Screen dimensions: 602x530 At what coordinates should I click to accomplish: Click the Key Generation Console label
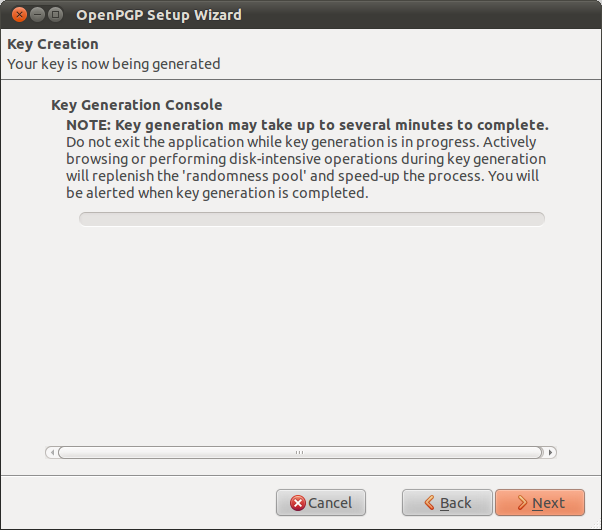point(136,105)
